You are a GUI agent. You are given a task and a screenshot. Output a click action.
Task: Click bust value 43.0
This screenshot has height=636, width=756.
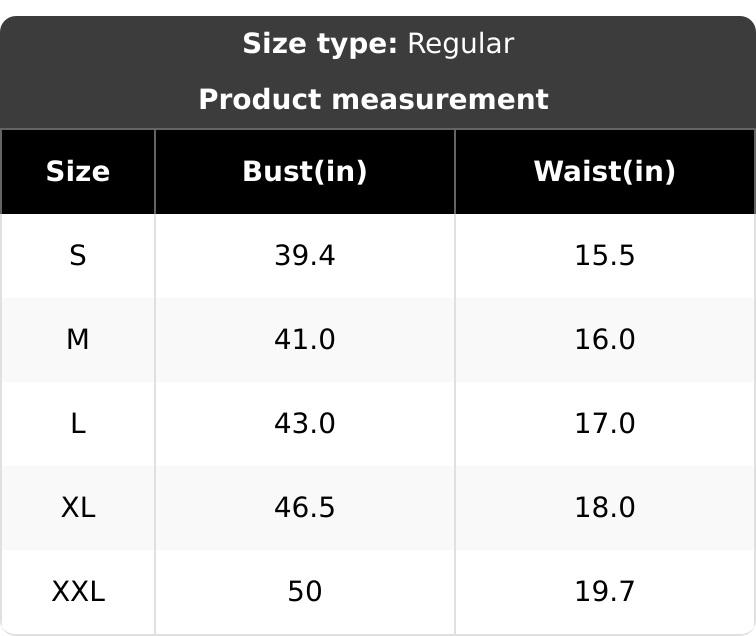click(305, 424)
